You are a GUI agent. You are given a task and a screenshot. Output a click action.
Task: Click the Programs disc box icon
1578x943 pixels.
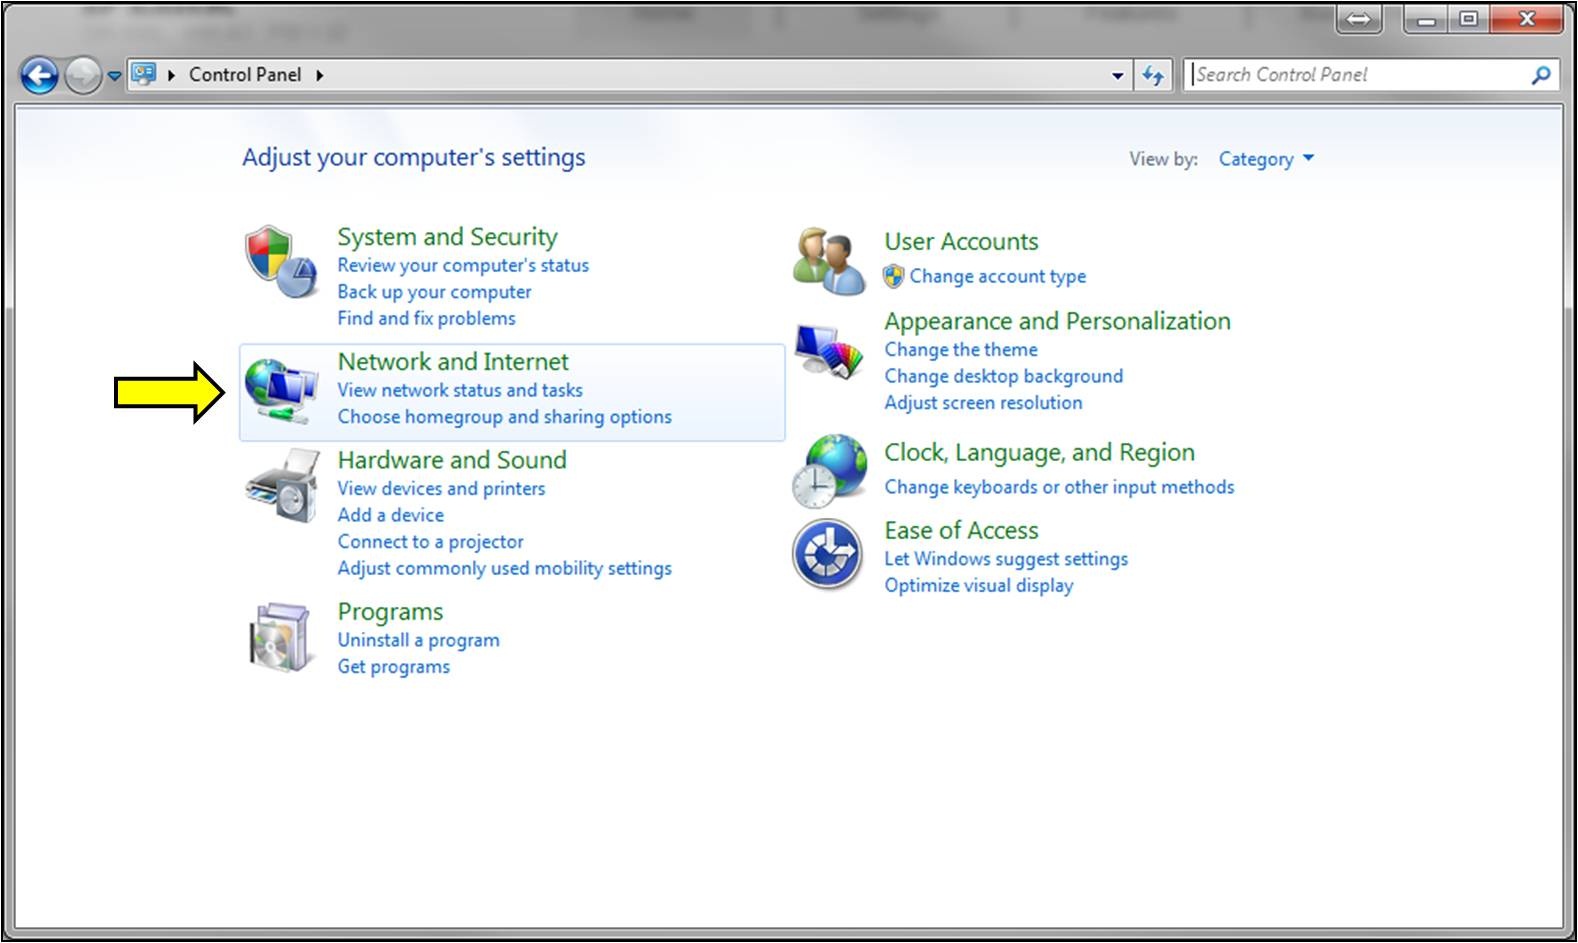[x=279, y=636]
